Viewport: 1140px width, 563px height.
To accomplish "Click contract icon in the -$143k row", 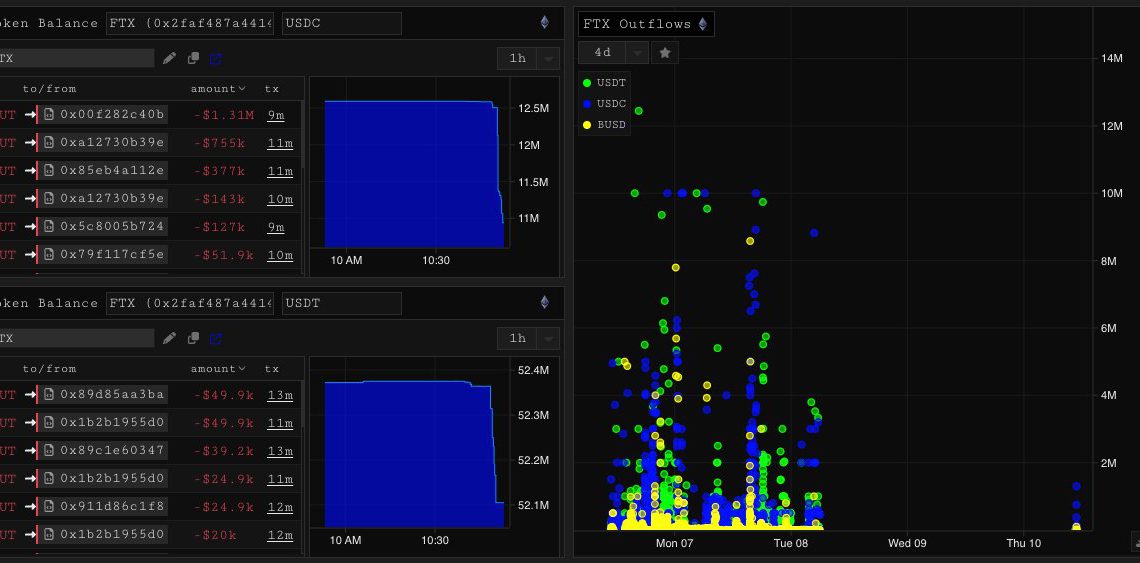I will pyautogui.click(x=49, y=199).
